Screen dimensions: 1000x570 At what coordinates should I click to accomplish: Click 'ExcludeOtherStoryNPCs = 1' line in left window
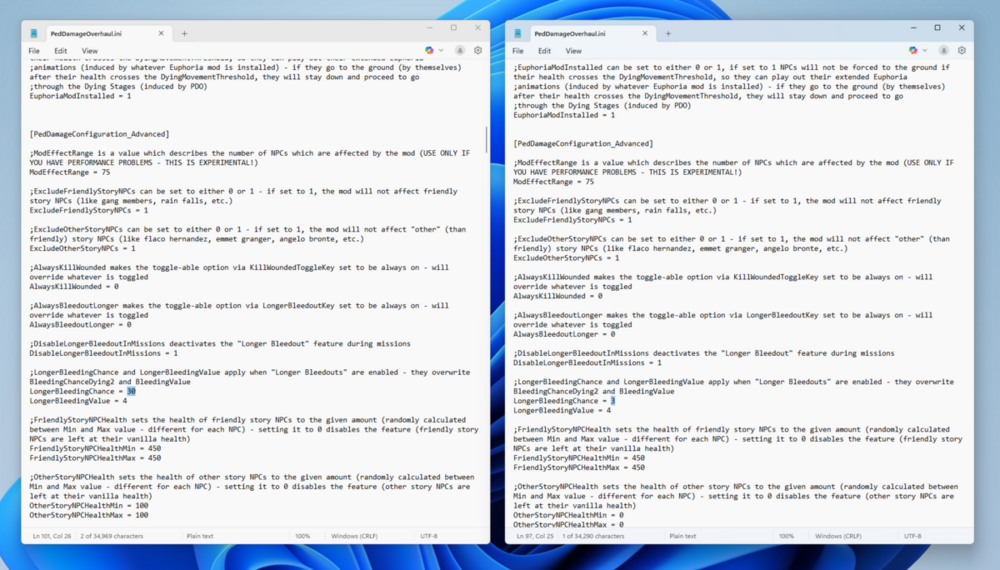pyautogui.click(x=82, y=248)
